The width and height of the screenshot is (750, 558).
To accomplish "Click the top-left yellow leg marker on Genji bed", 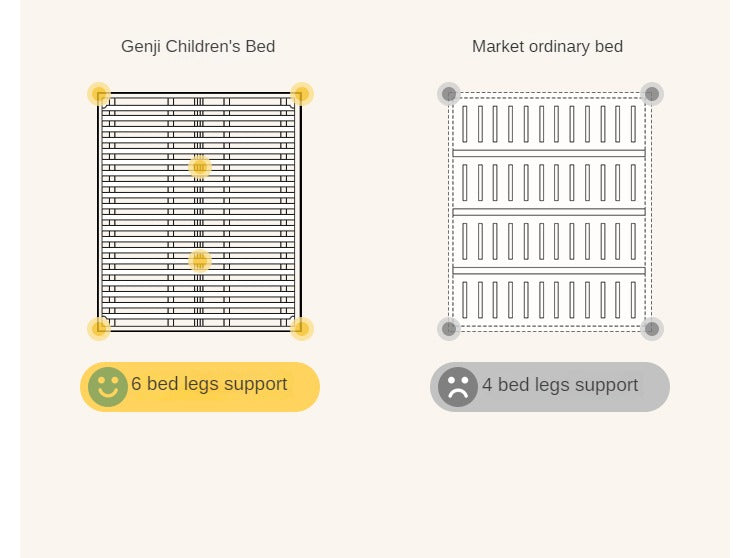I will (x=99, y=94).
